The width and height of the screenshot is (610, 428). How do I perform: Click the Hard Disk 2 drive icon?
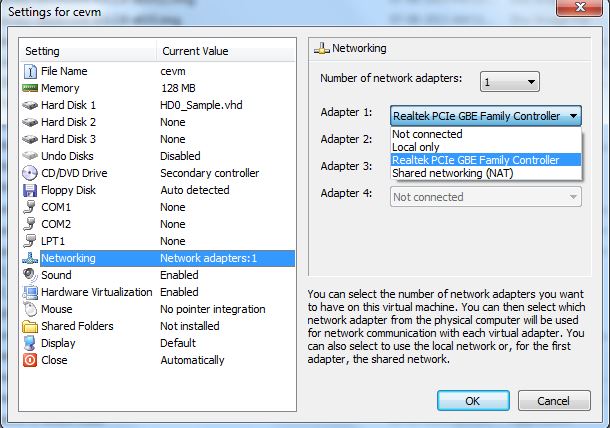[x=30, y=122]
